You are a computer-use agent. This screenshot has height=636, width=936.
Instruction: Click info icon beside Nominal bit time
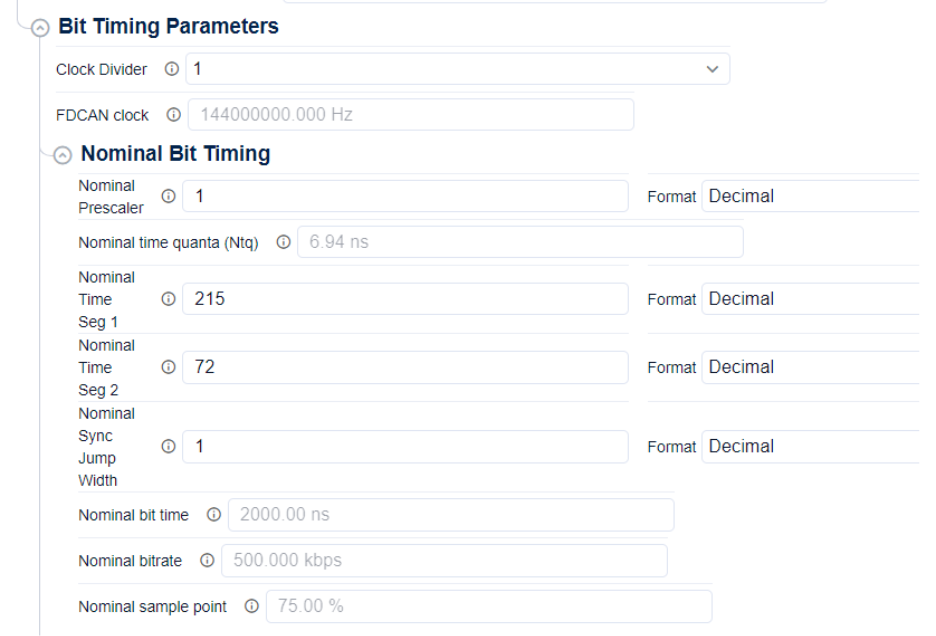(214, 515)
